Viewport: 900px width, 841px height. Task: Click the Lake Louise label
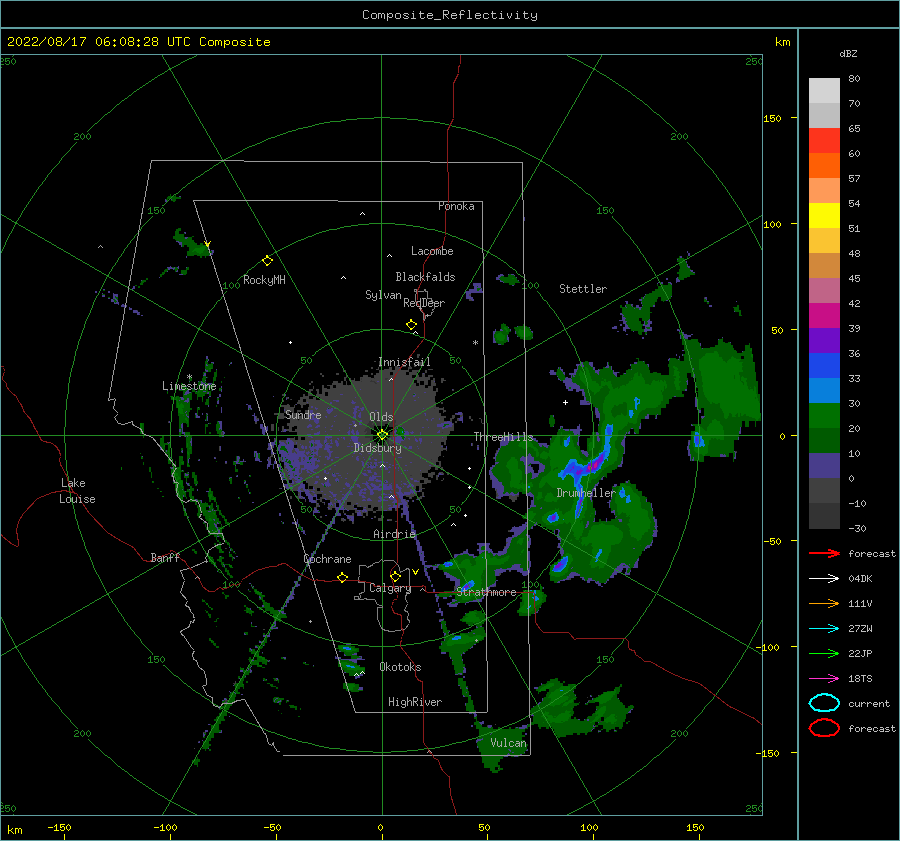point(77,491)
